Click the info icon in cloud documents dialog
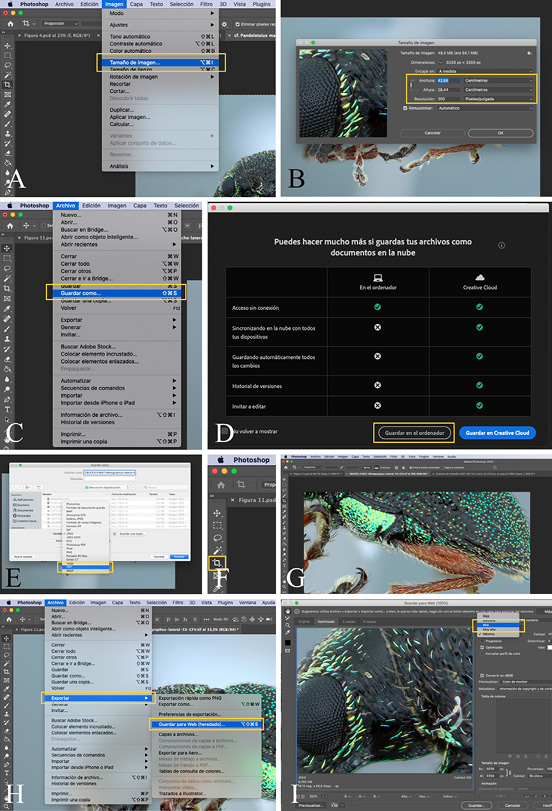 (x=501, y=245)
